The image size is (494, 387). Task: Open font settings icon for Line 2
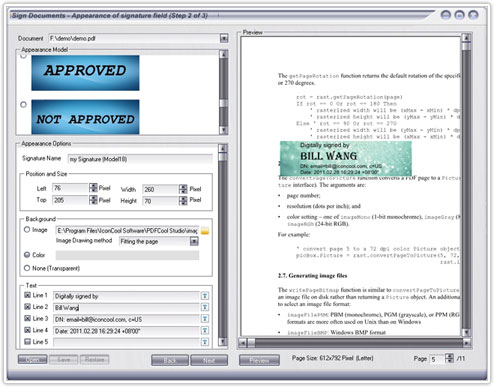205,307
